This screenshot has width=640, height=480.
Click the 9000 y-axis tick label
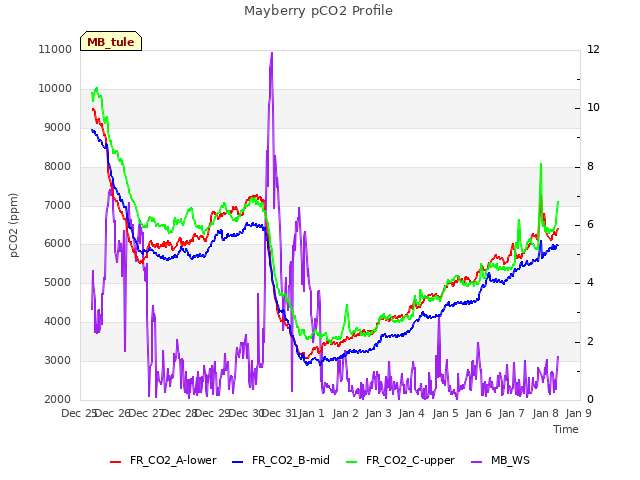pyautogui.click(x=57, y=127)
